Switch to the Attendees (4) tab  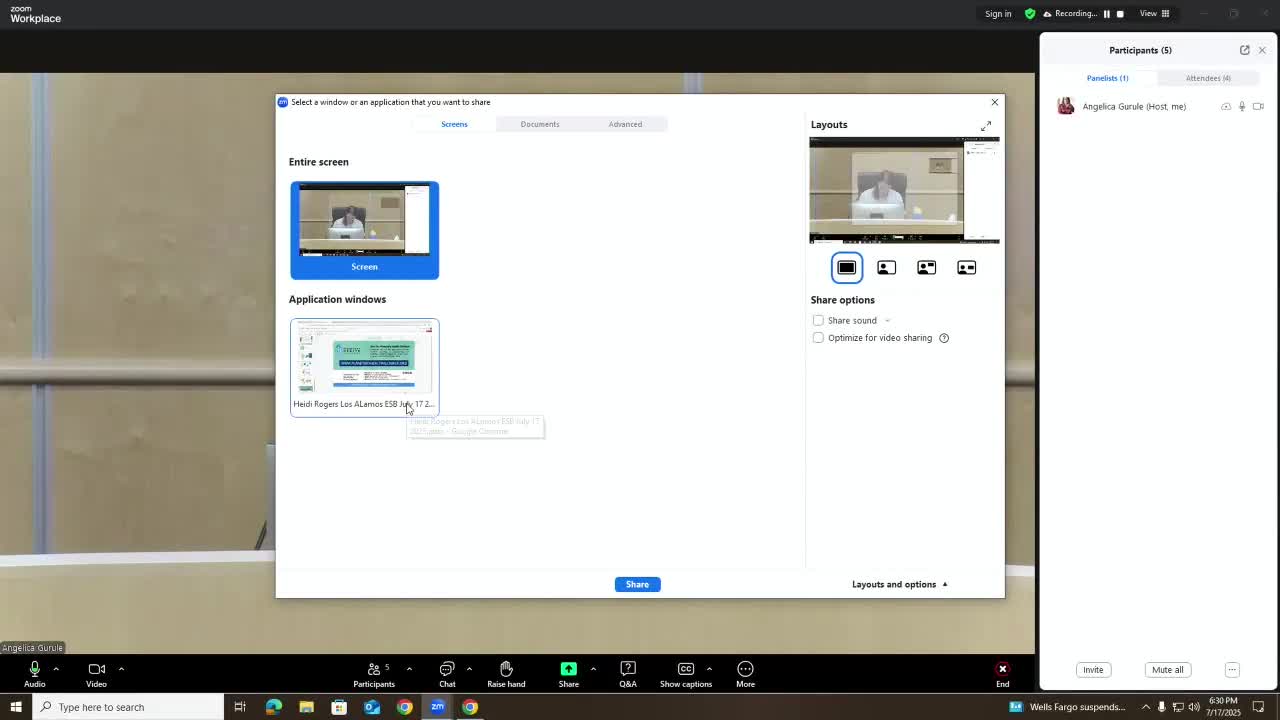click(1207, 78)
